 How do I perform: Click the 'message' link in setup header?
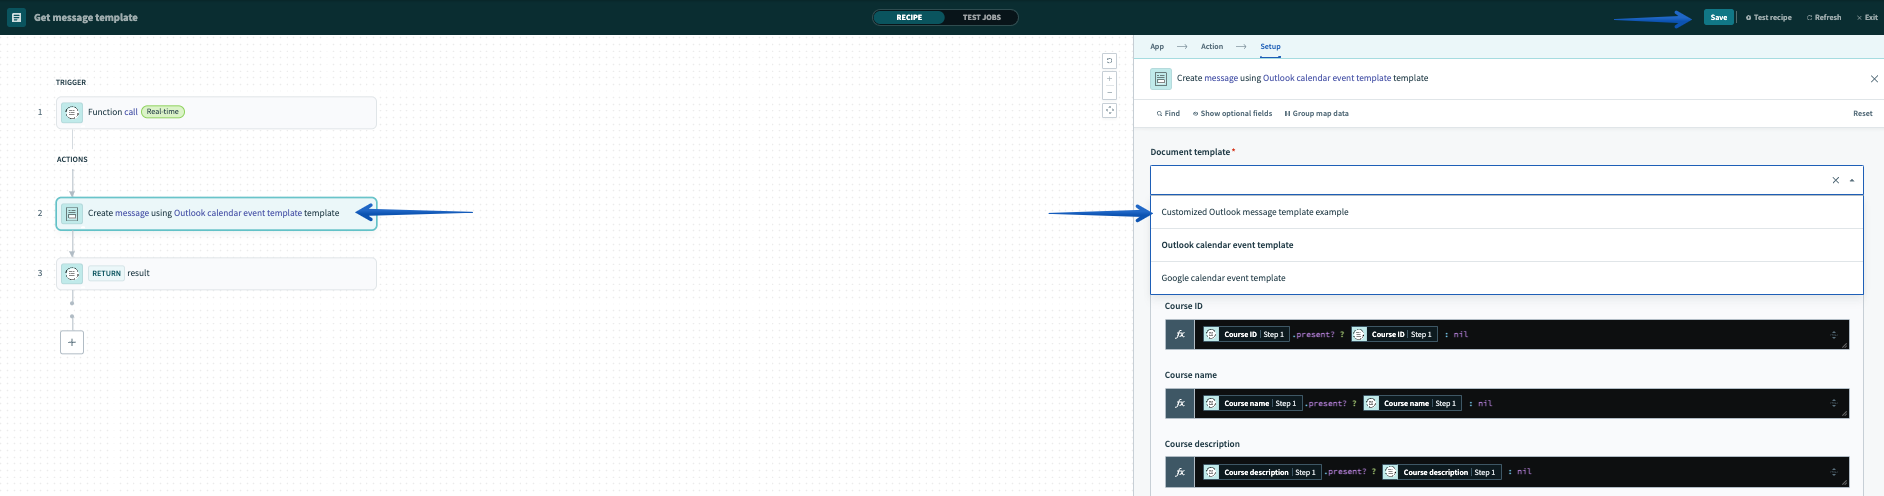click(x=1221, y=78)
